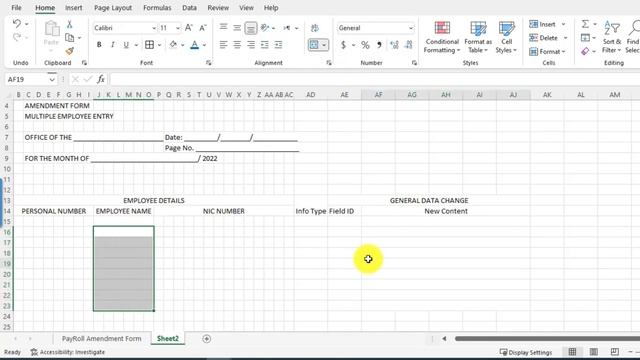Switch to the Formulas tab
The height and width of the screenshot is (360, 640).
[x=157, y=8]
